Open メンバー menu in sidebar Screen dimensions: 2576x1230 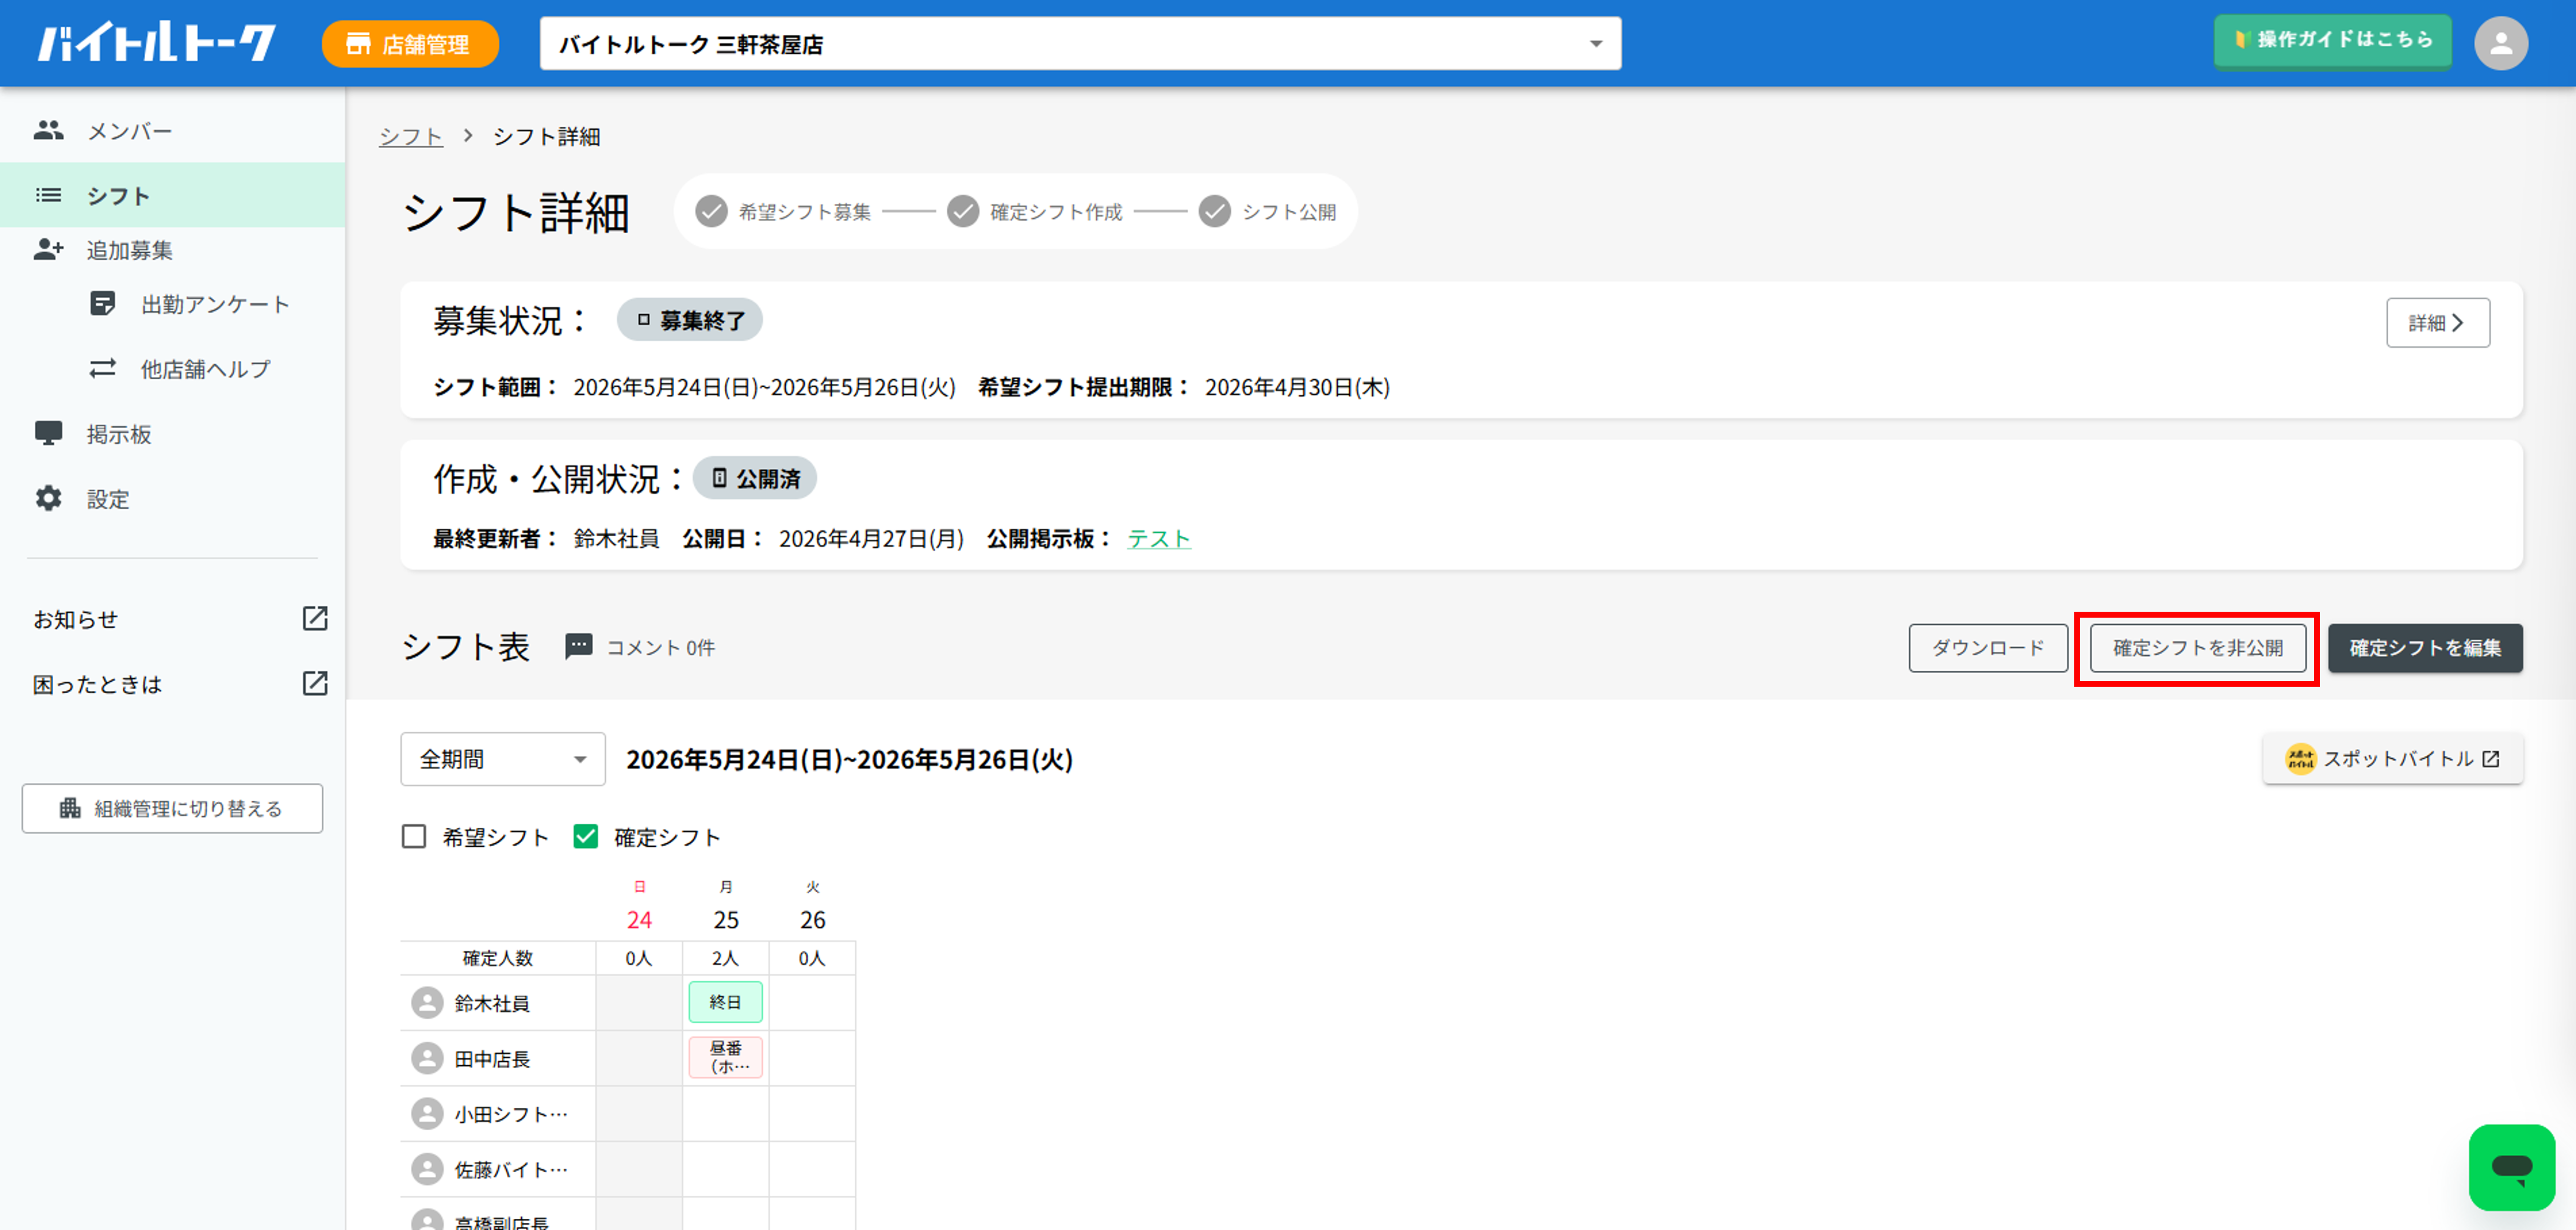[173, 130]
